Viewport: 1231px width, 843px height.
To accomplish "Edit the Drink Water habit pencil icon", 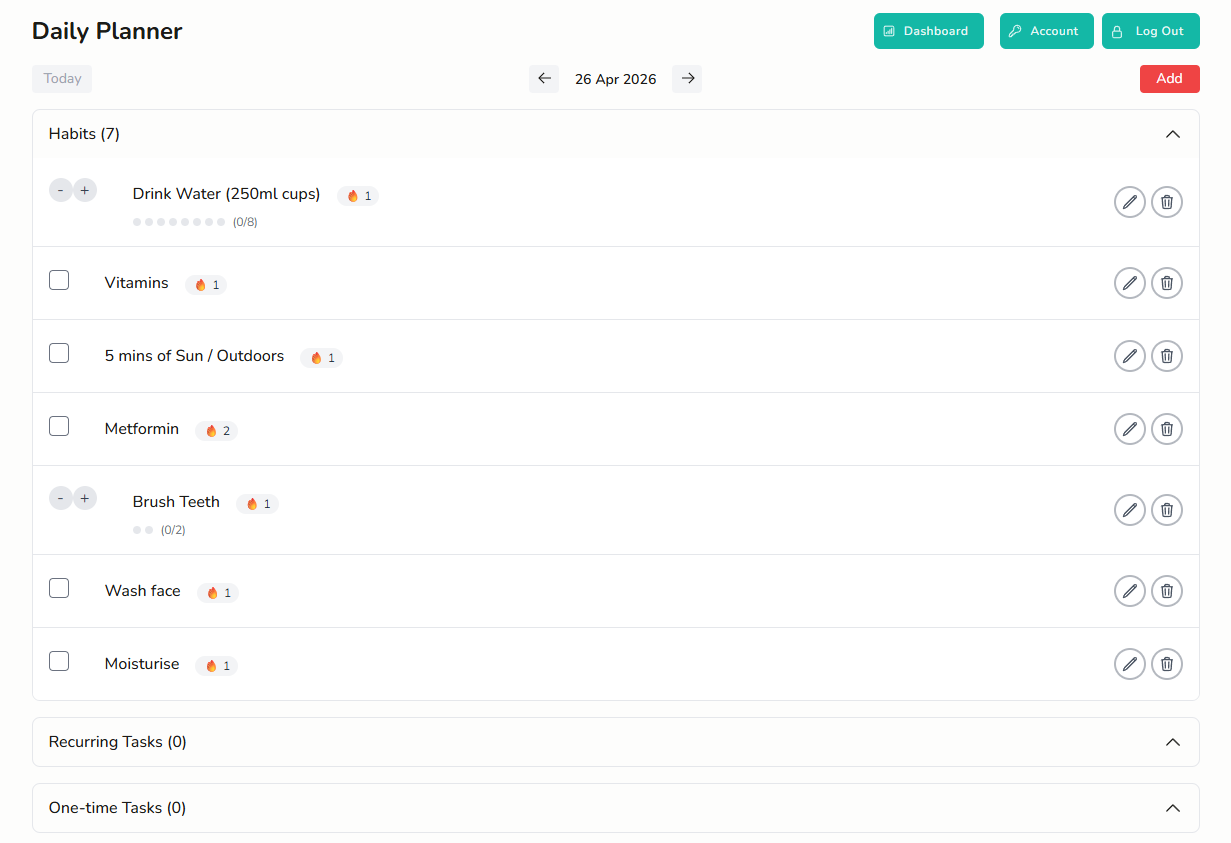I will click(x=1130, y=202).
